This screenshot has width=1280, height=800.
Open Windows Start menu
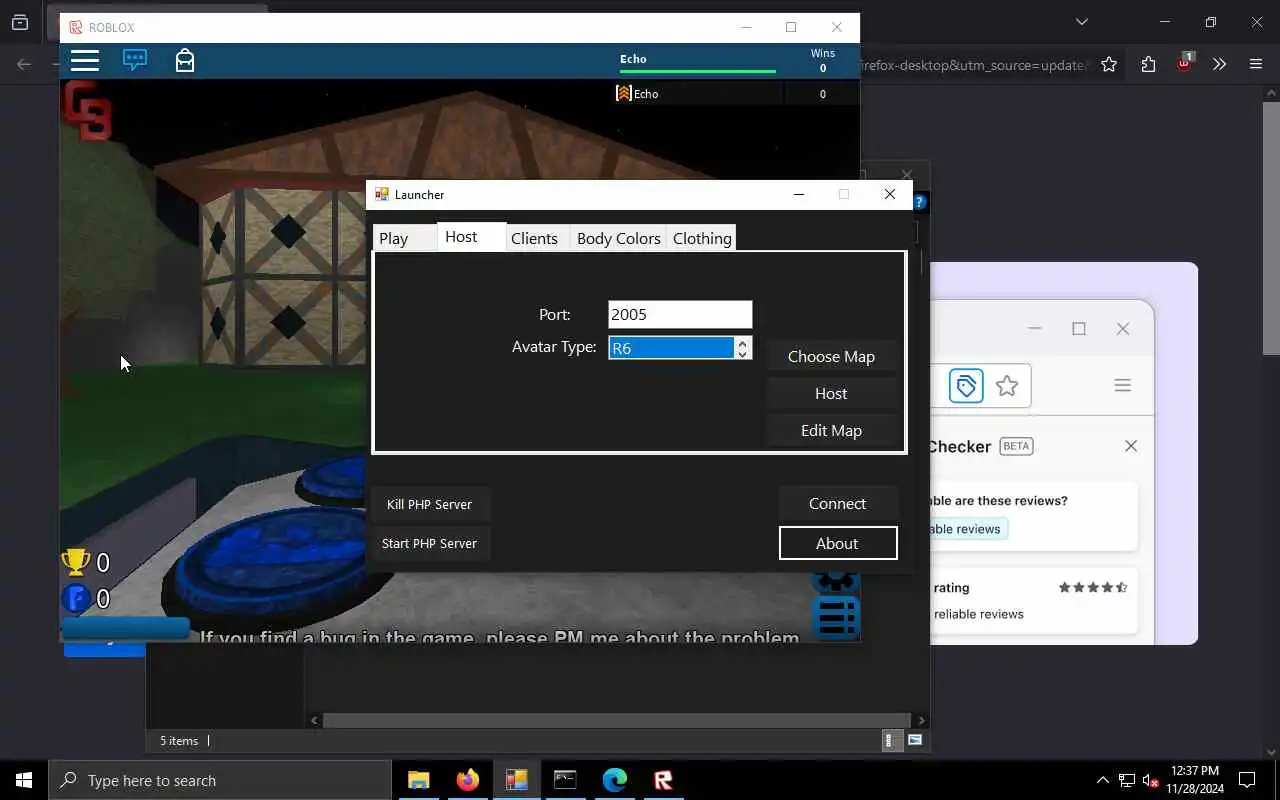pyautogui.click(x=24, y=780)
